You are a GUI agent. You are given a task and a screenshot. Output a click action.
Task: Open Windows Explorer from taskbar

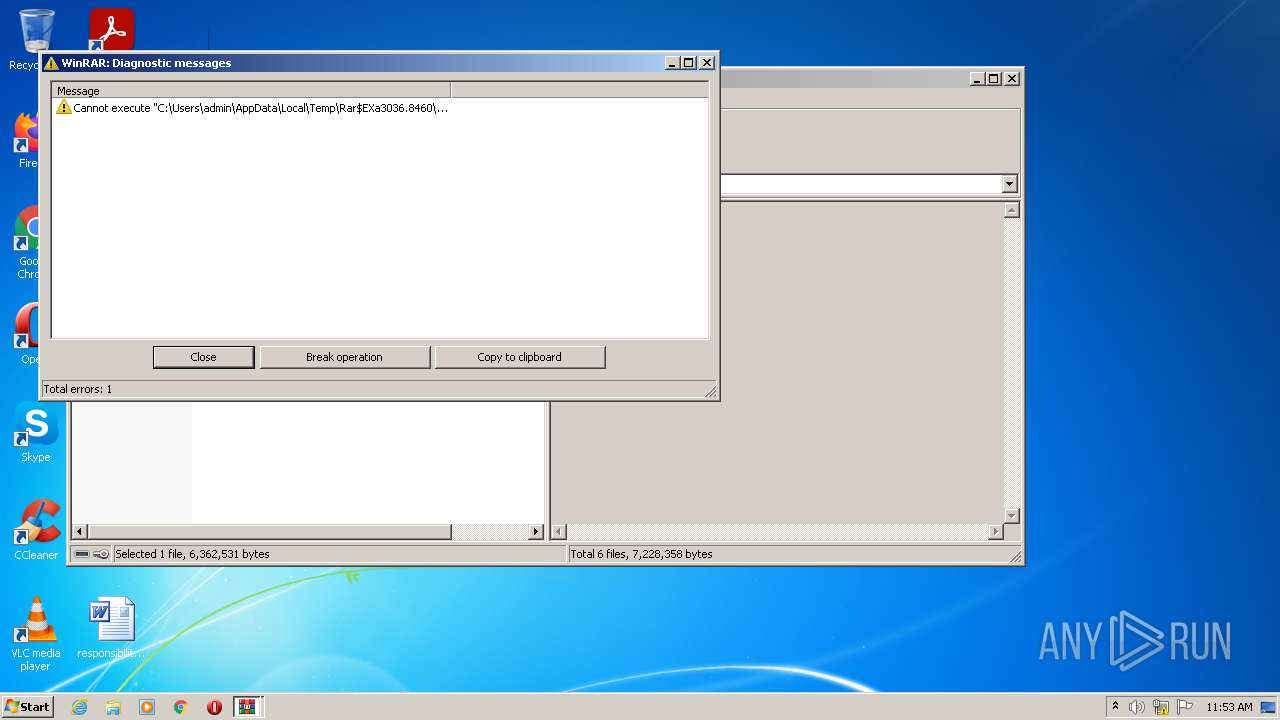113,707
